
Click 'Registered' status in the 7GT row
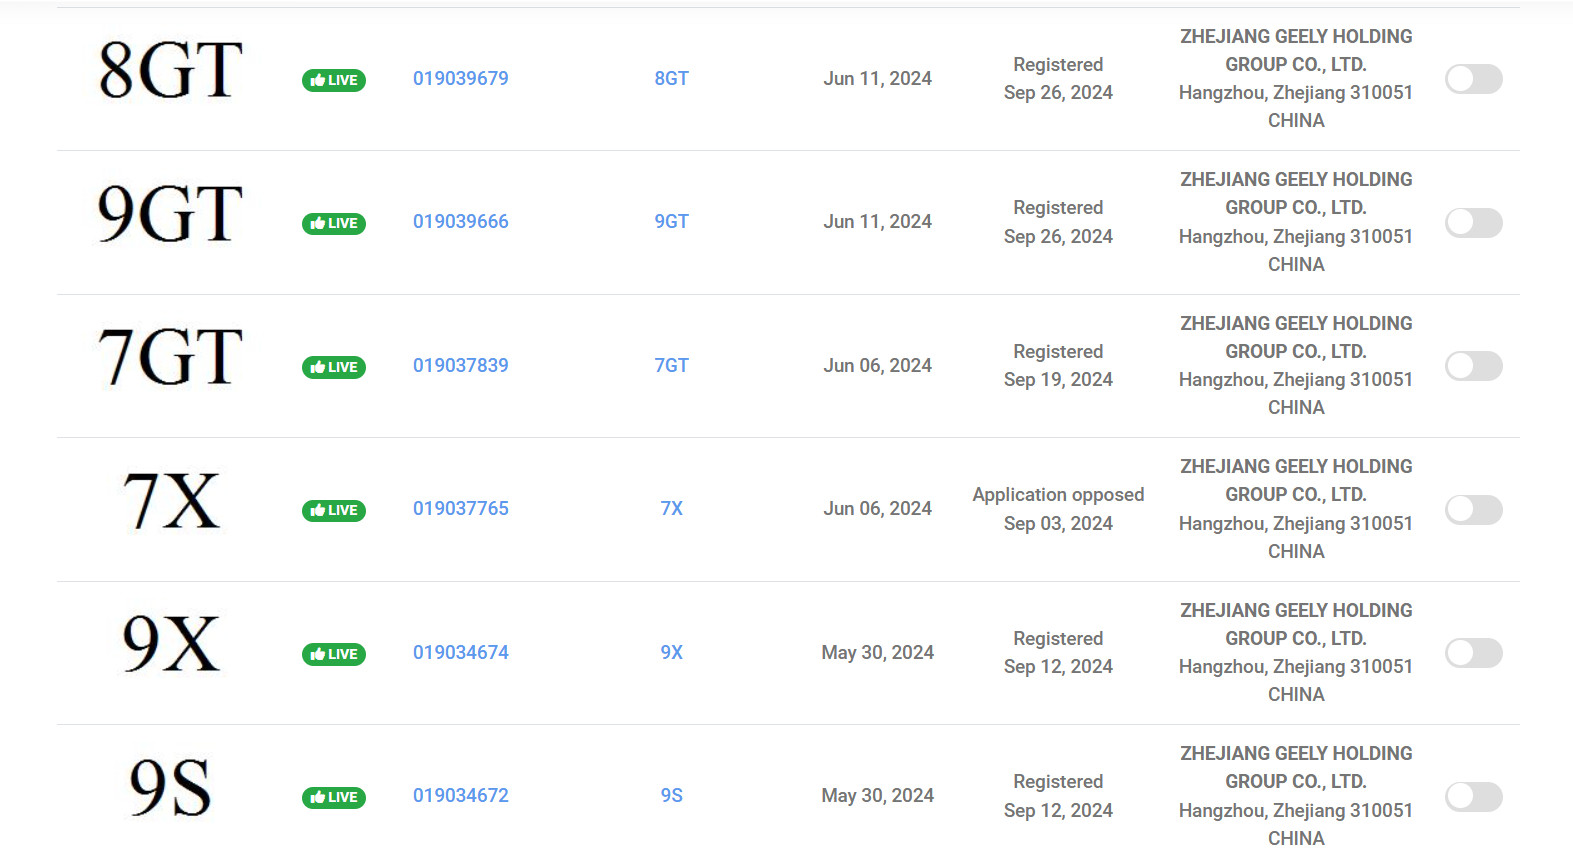1058,351
